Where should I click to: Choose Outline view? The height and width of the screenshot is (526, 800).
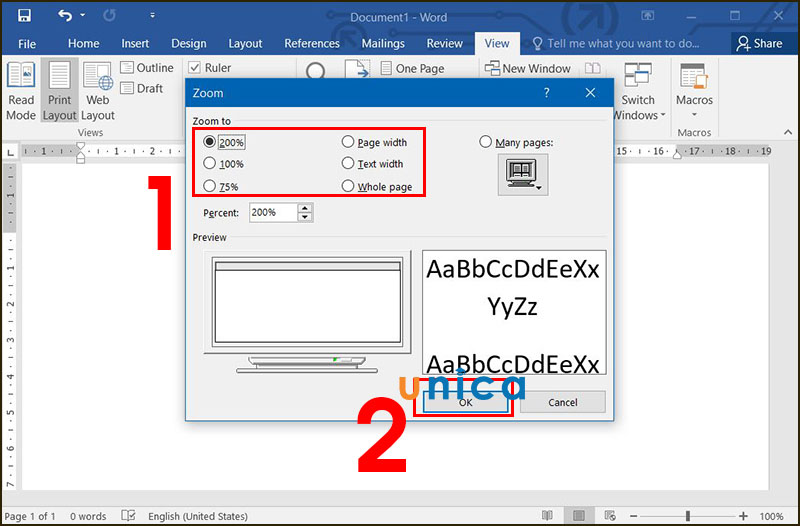[147, 68]
